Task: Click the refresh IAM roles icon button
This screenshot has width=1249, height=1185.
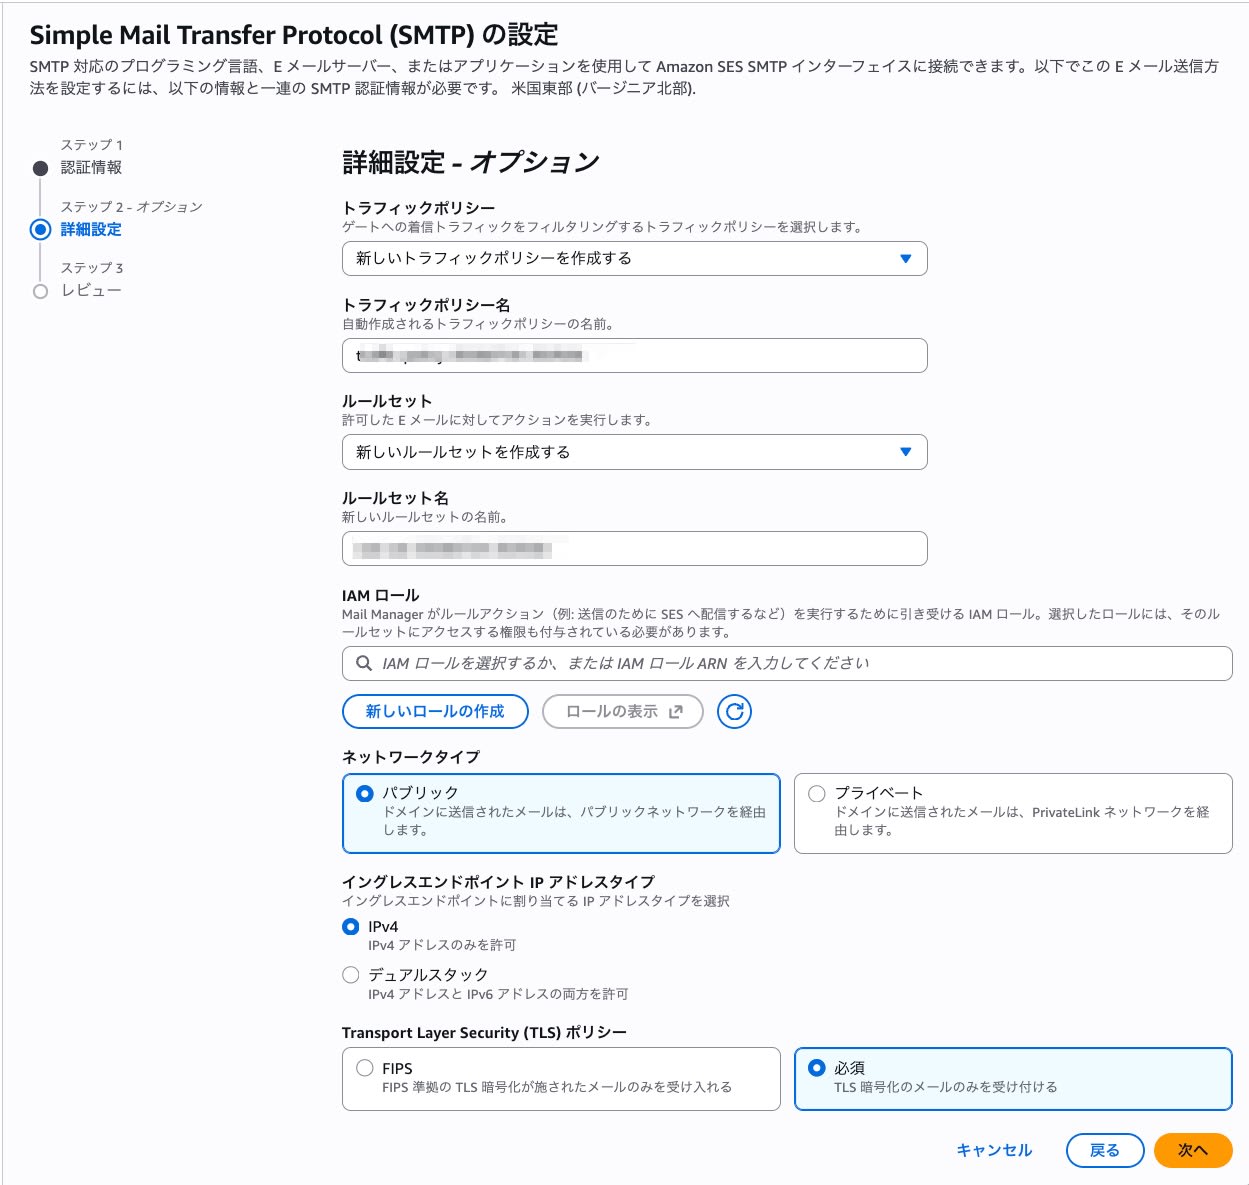Action: pyautogui.click(x=734, y=711)
